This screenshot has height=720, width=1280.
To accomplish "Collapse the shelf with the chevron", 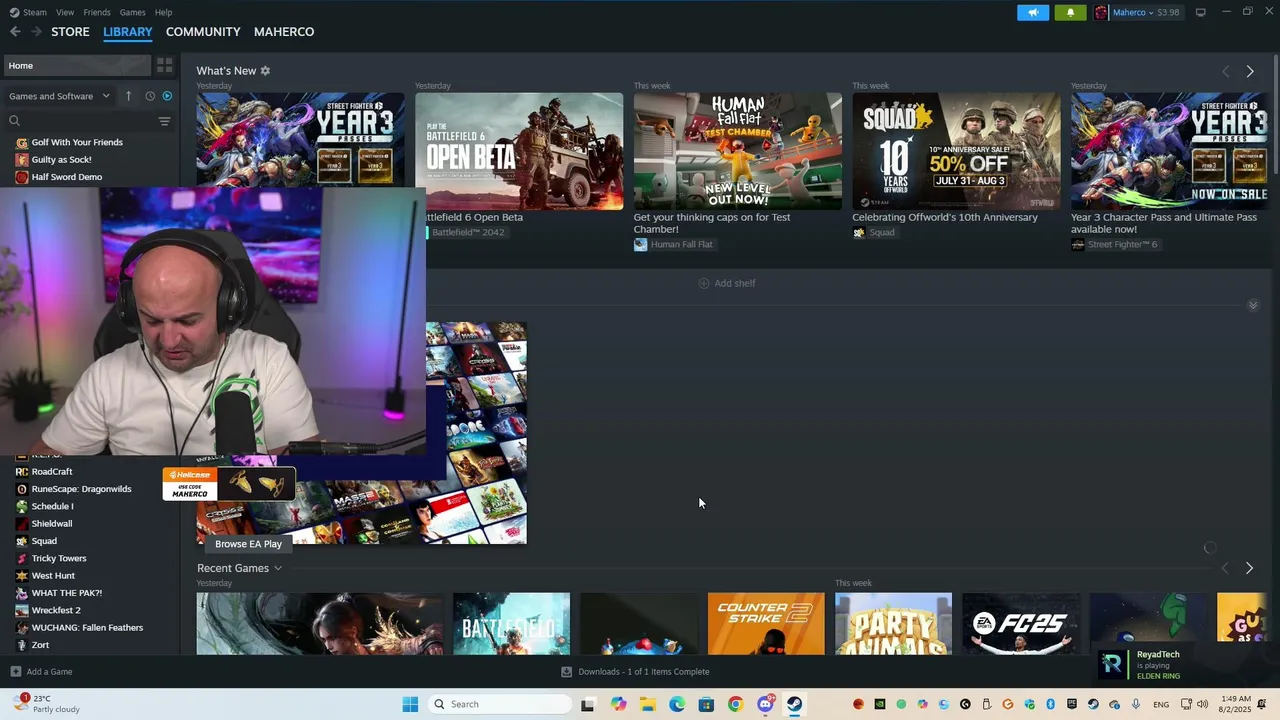I will click(x=1253, y=305).
